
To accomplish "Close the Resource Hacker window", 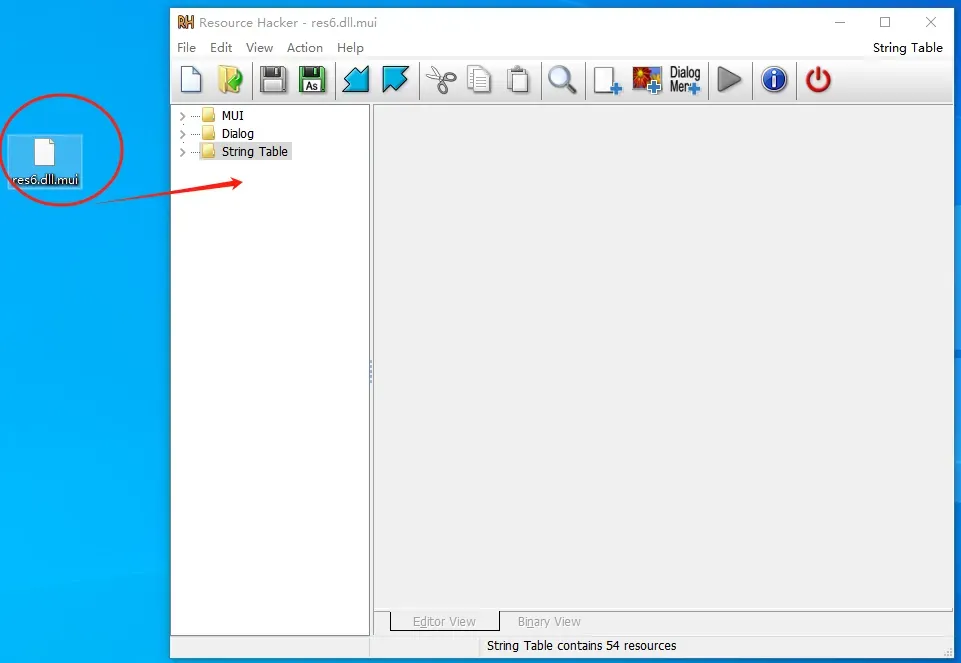I will coord(931,23).
